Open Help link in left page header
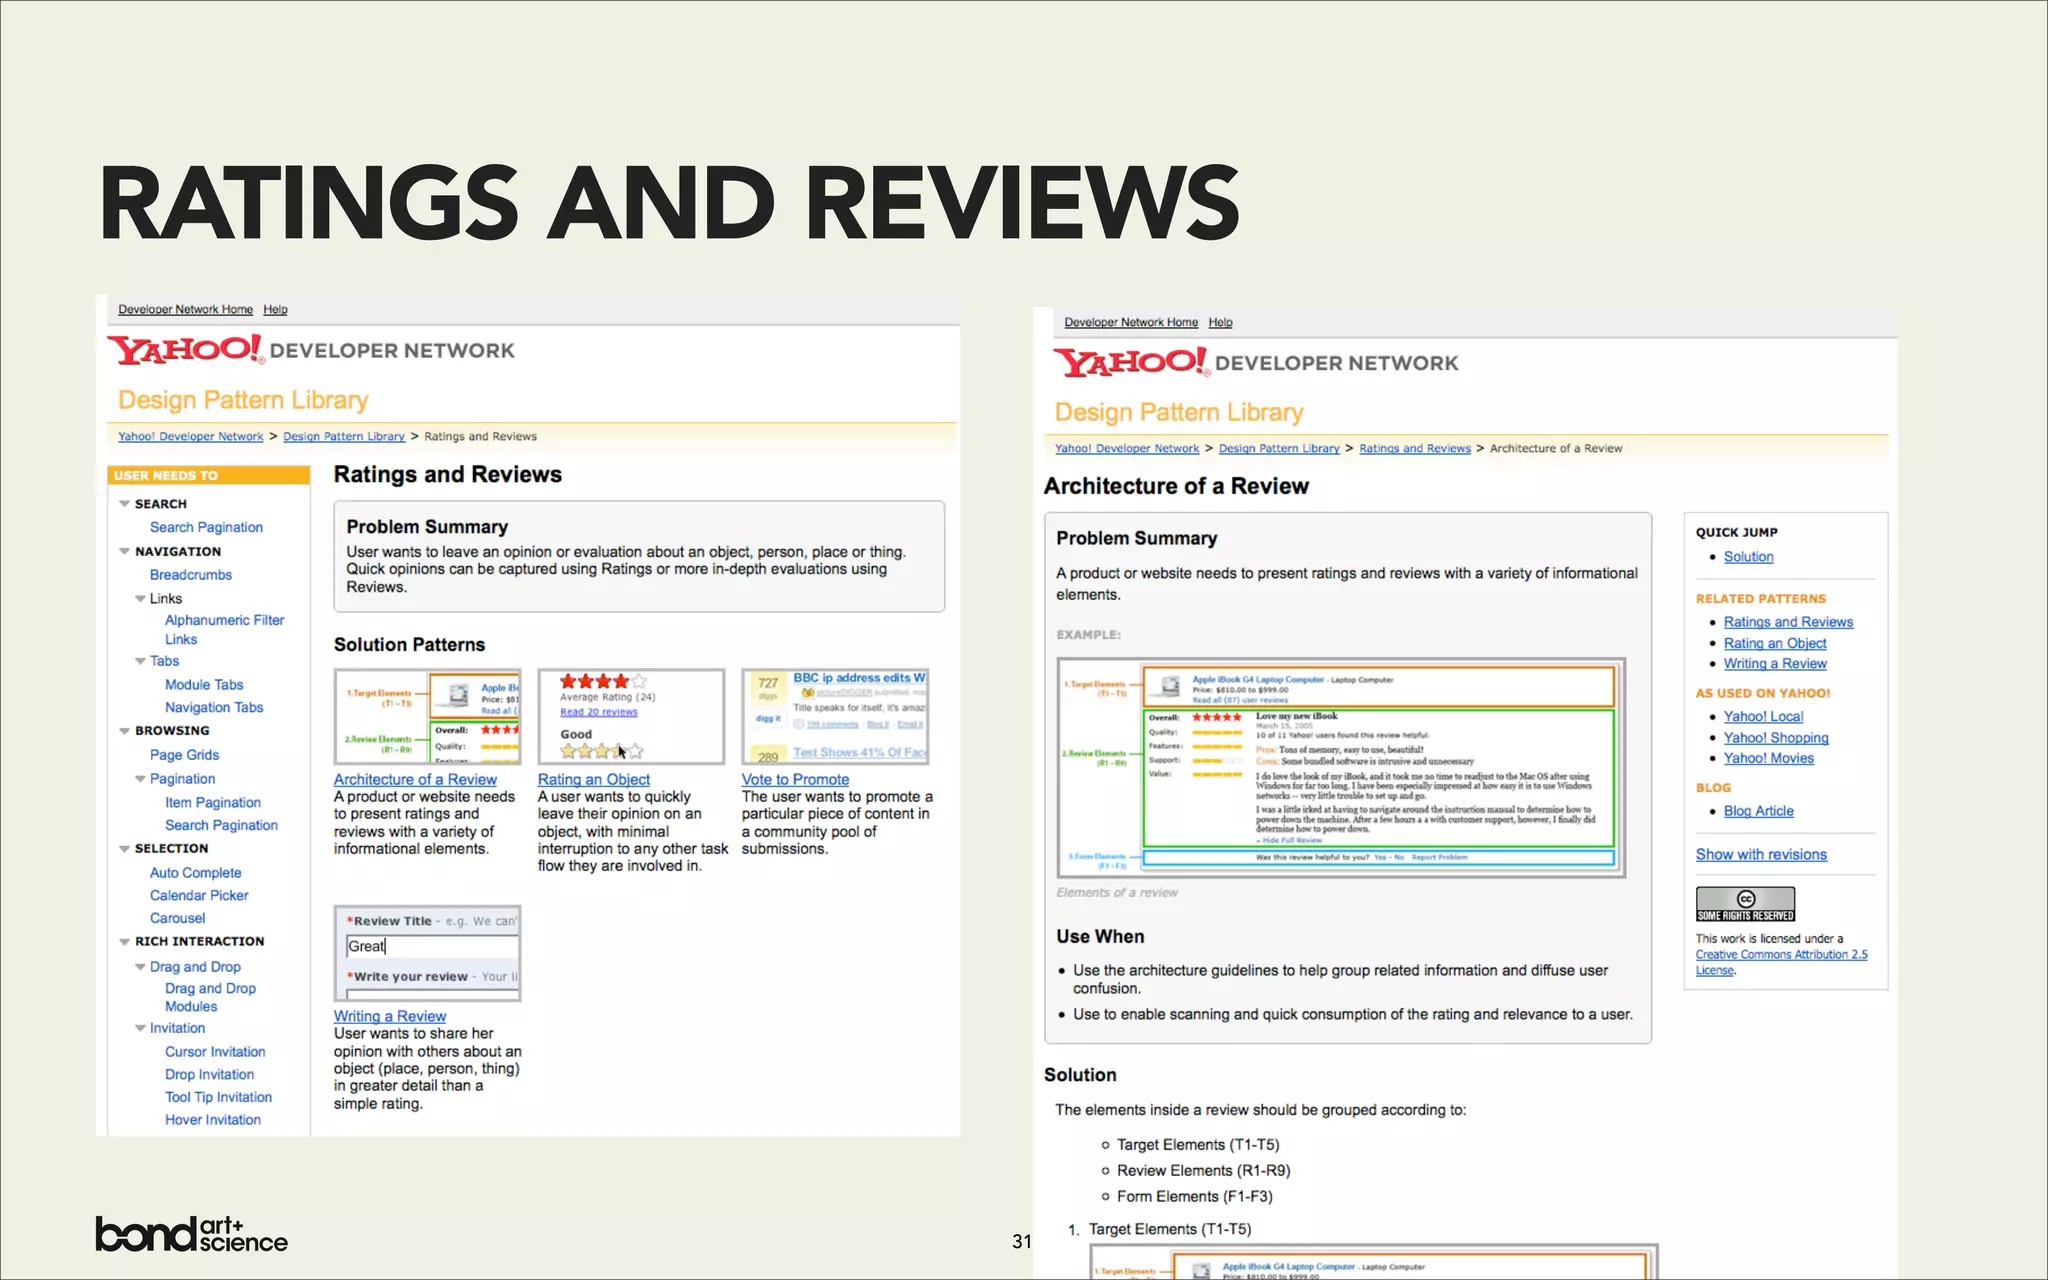 click(x=275, y=309)
